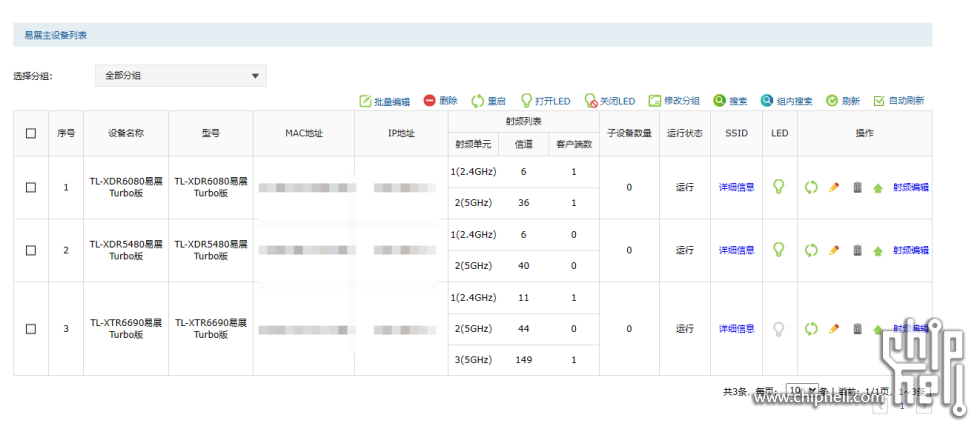Toggle the LED bulb for TL-XDR6080
This screenshot has width=980, height=432.
pyautogui.click(x=779, y=186)
